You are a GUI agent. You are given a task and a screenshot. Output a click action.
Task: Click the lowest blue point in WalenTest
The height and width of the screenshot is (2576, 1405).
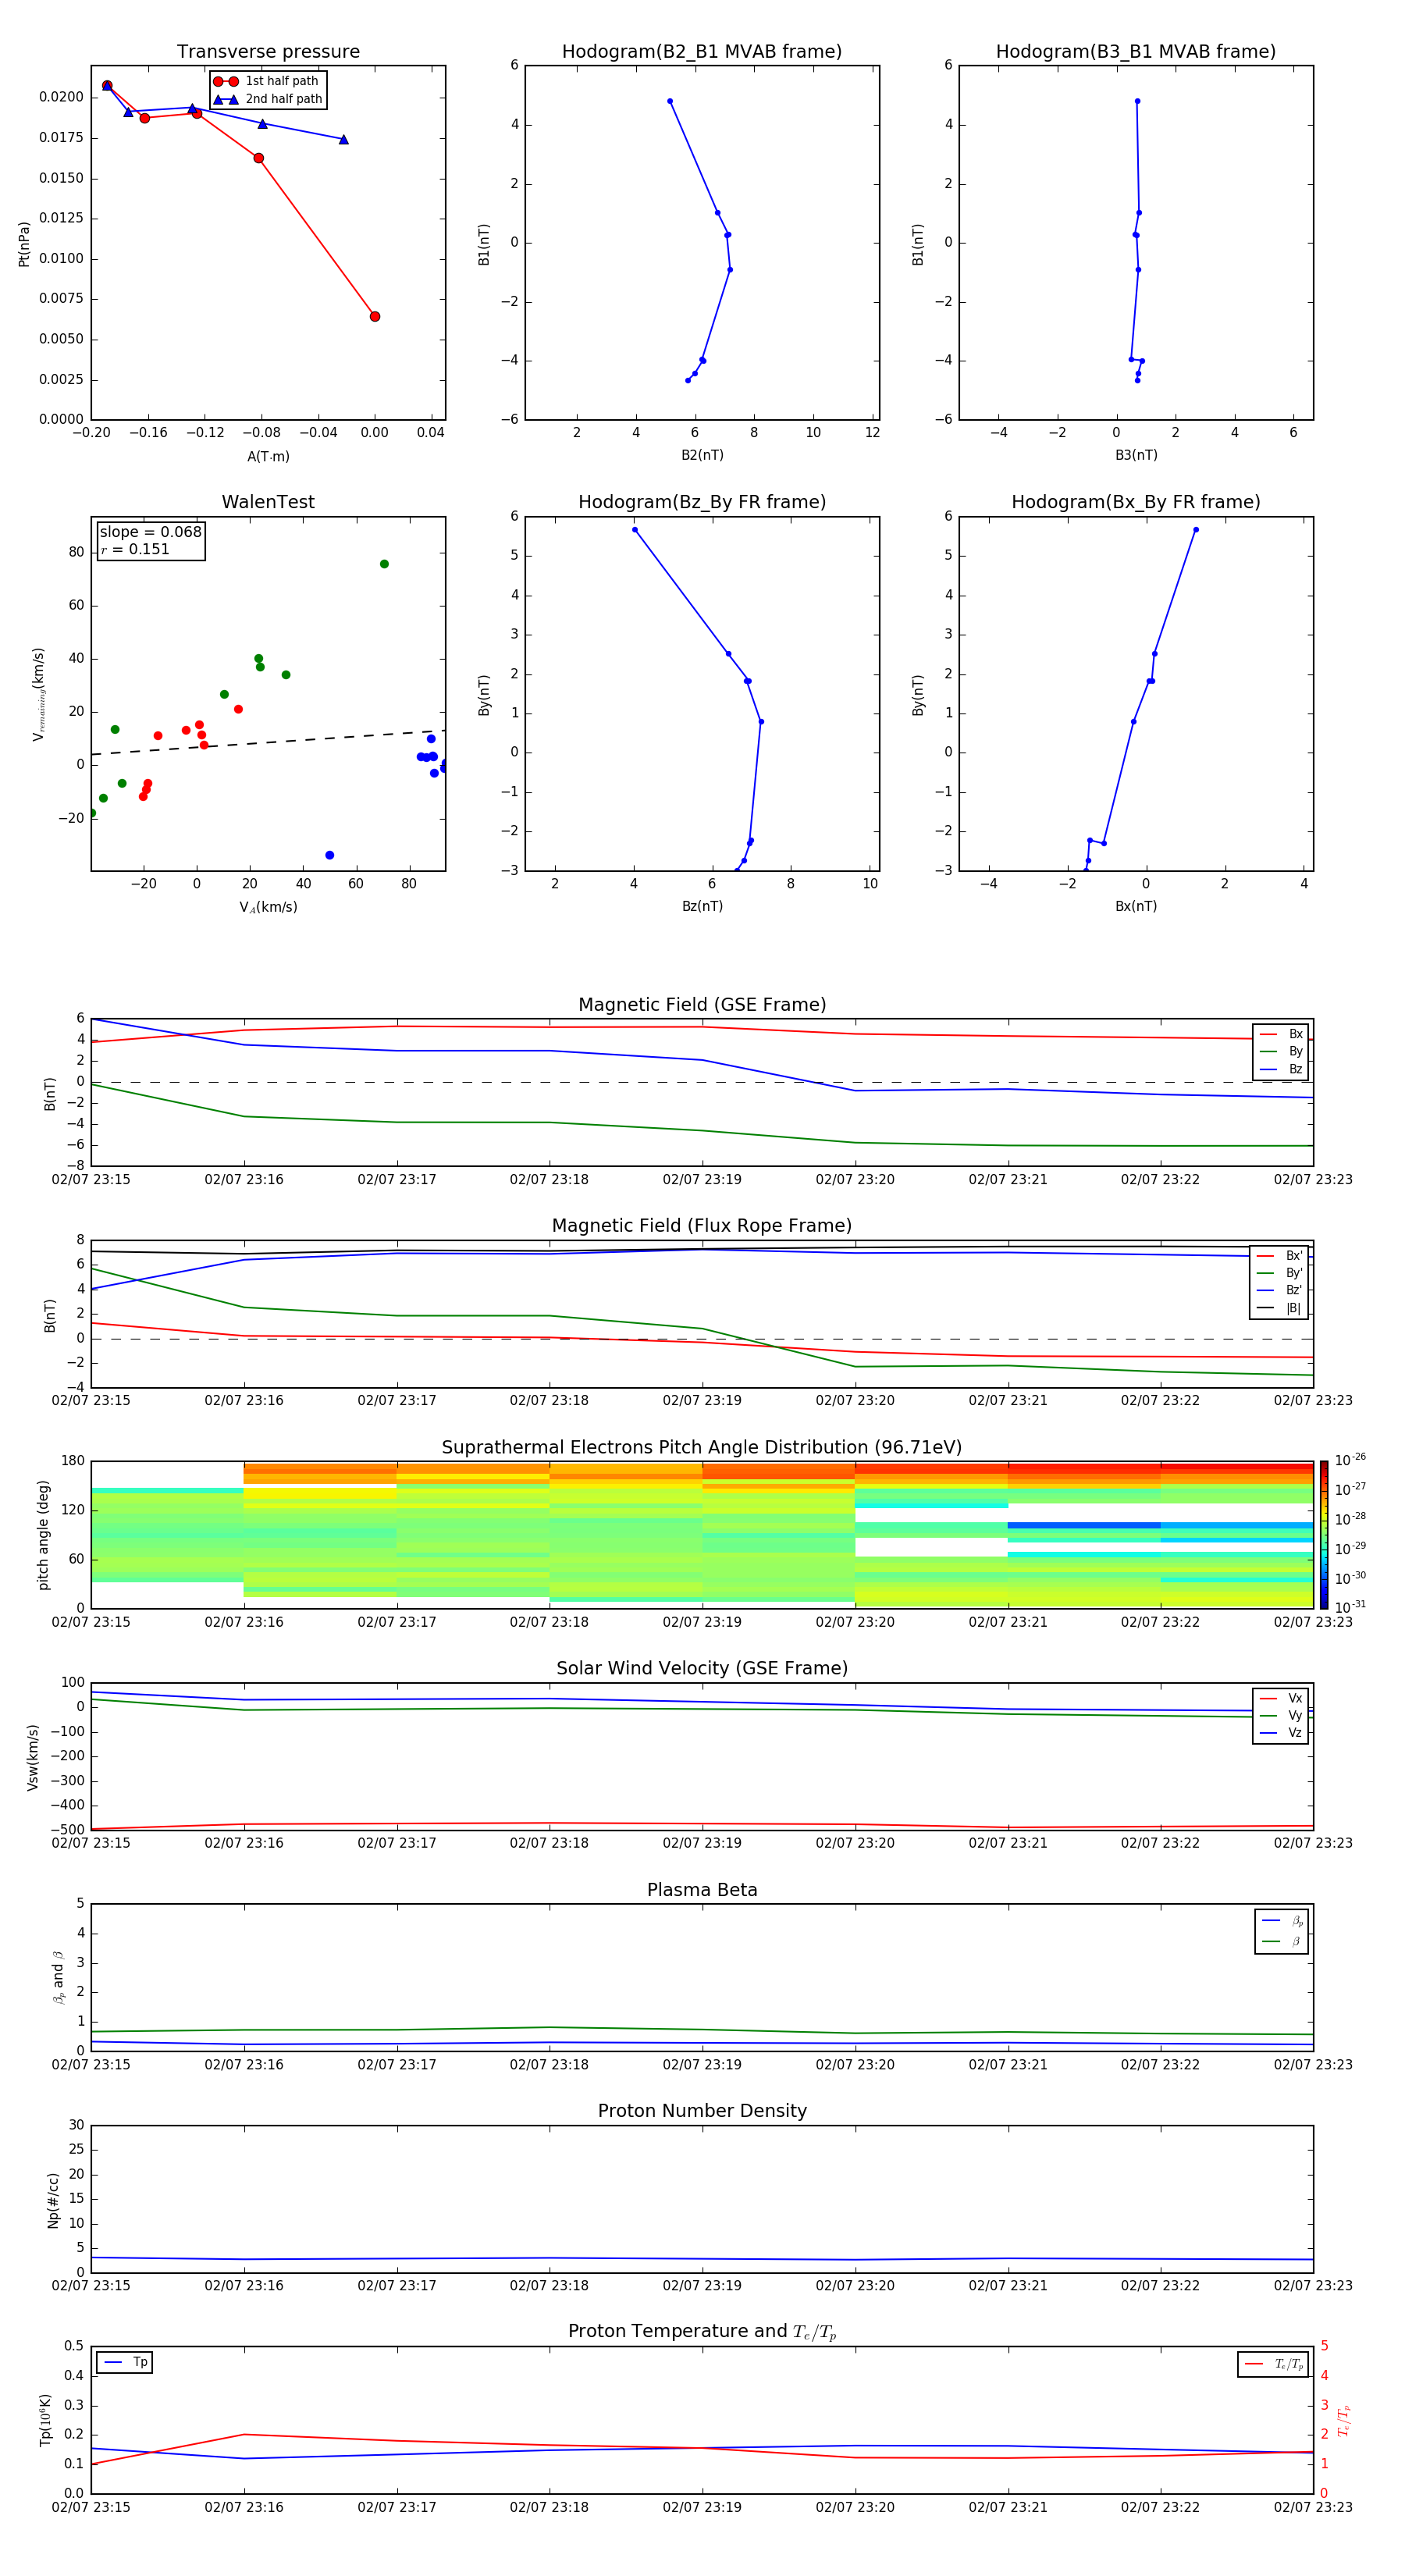329,855
